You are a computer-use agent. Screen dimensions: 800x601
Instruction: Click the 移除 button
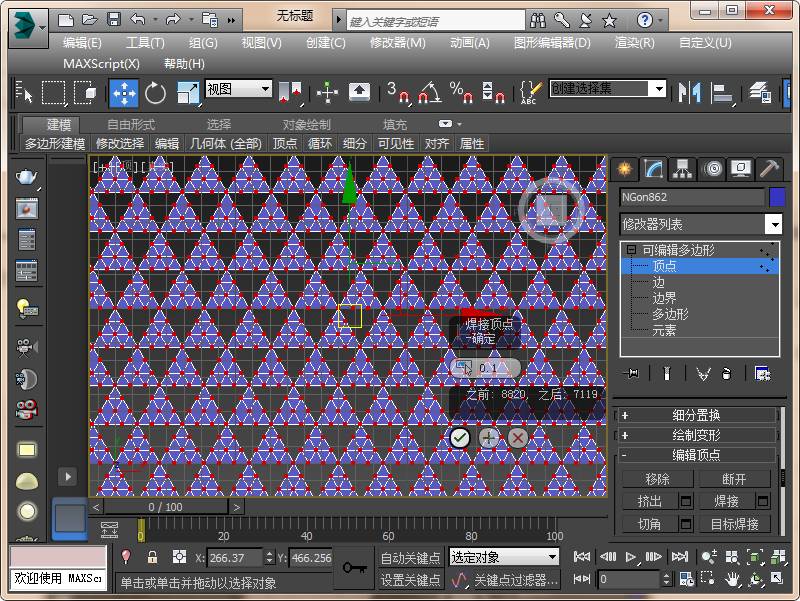[x=658, y=479]
